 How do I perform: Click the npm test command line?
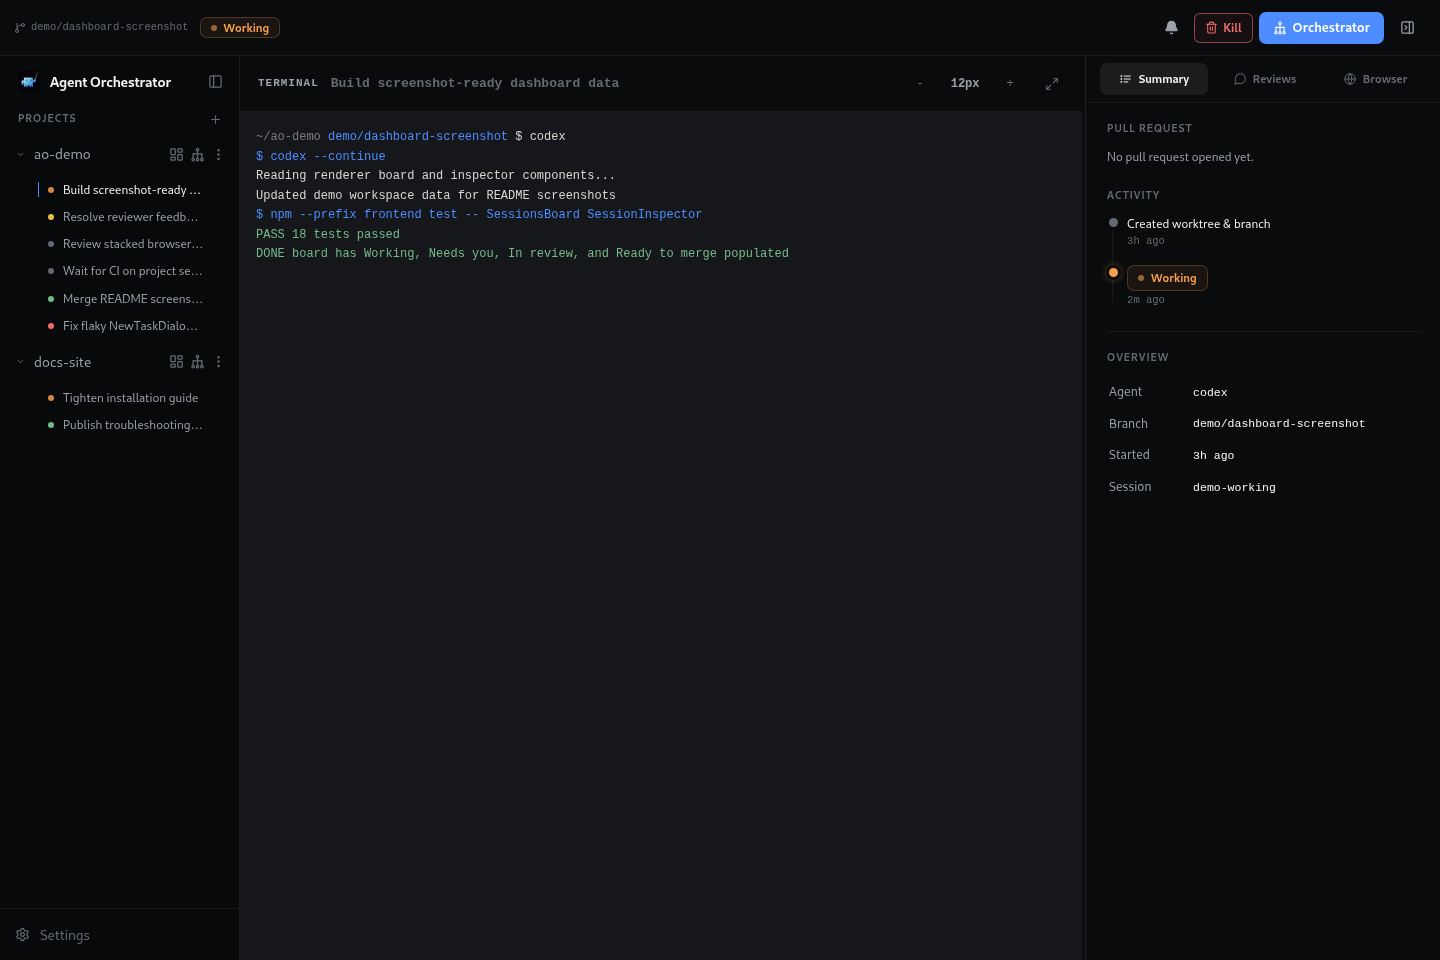point(479,214)
